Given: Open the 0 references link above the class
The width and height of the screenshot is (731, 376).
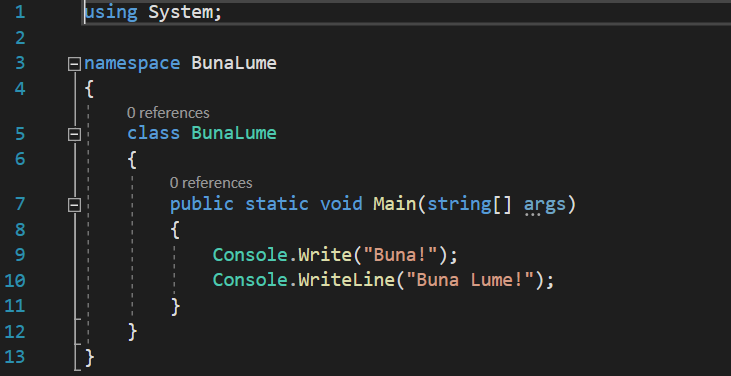Looking at the screenshot, I should point(168,113).
